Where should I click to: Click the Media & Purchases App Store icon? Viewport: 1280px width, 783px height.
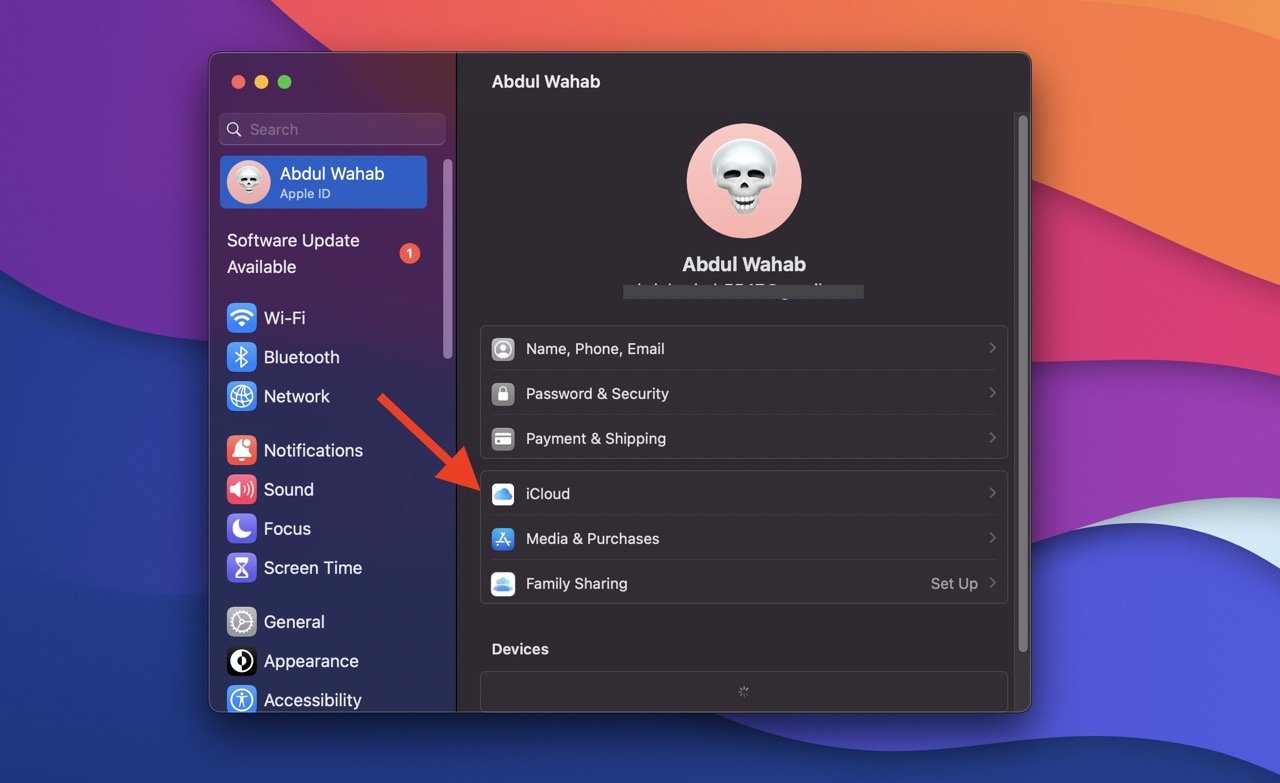tap(503, 539)
